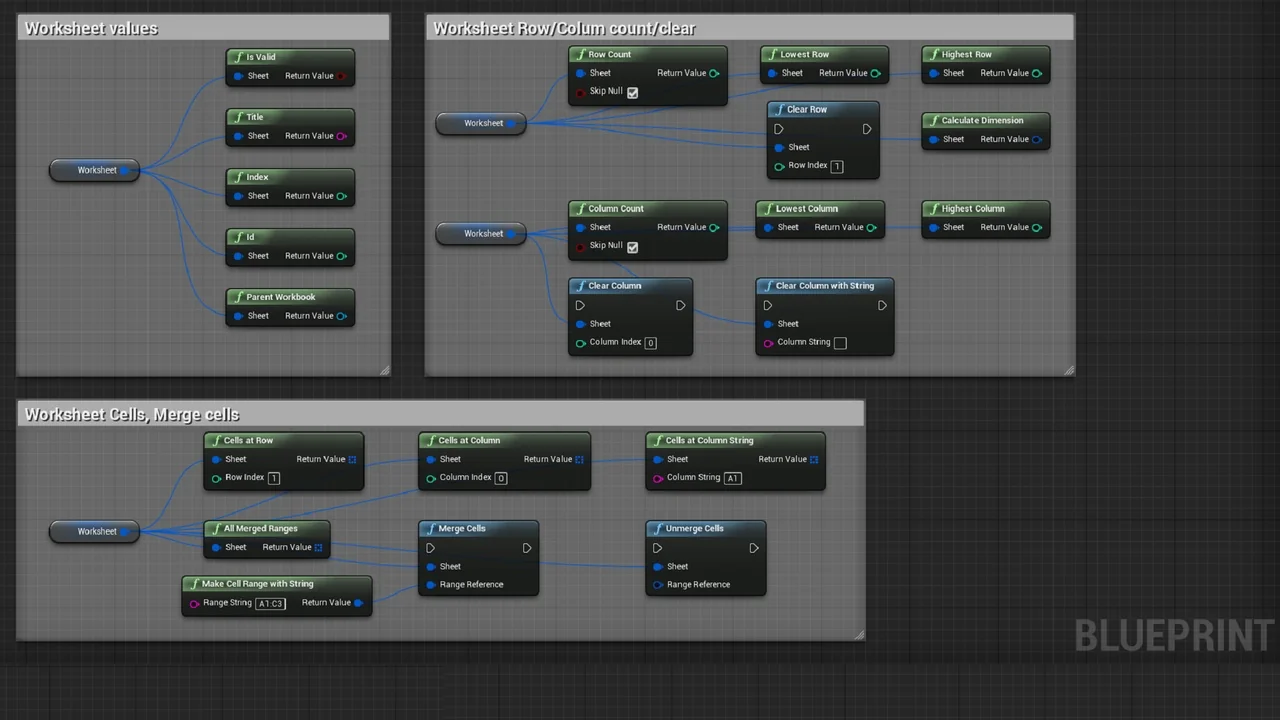The image size is (1280, 720).
Task: Click the Clear Row execution output pin
Action: click(x=866, y=129)
